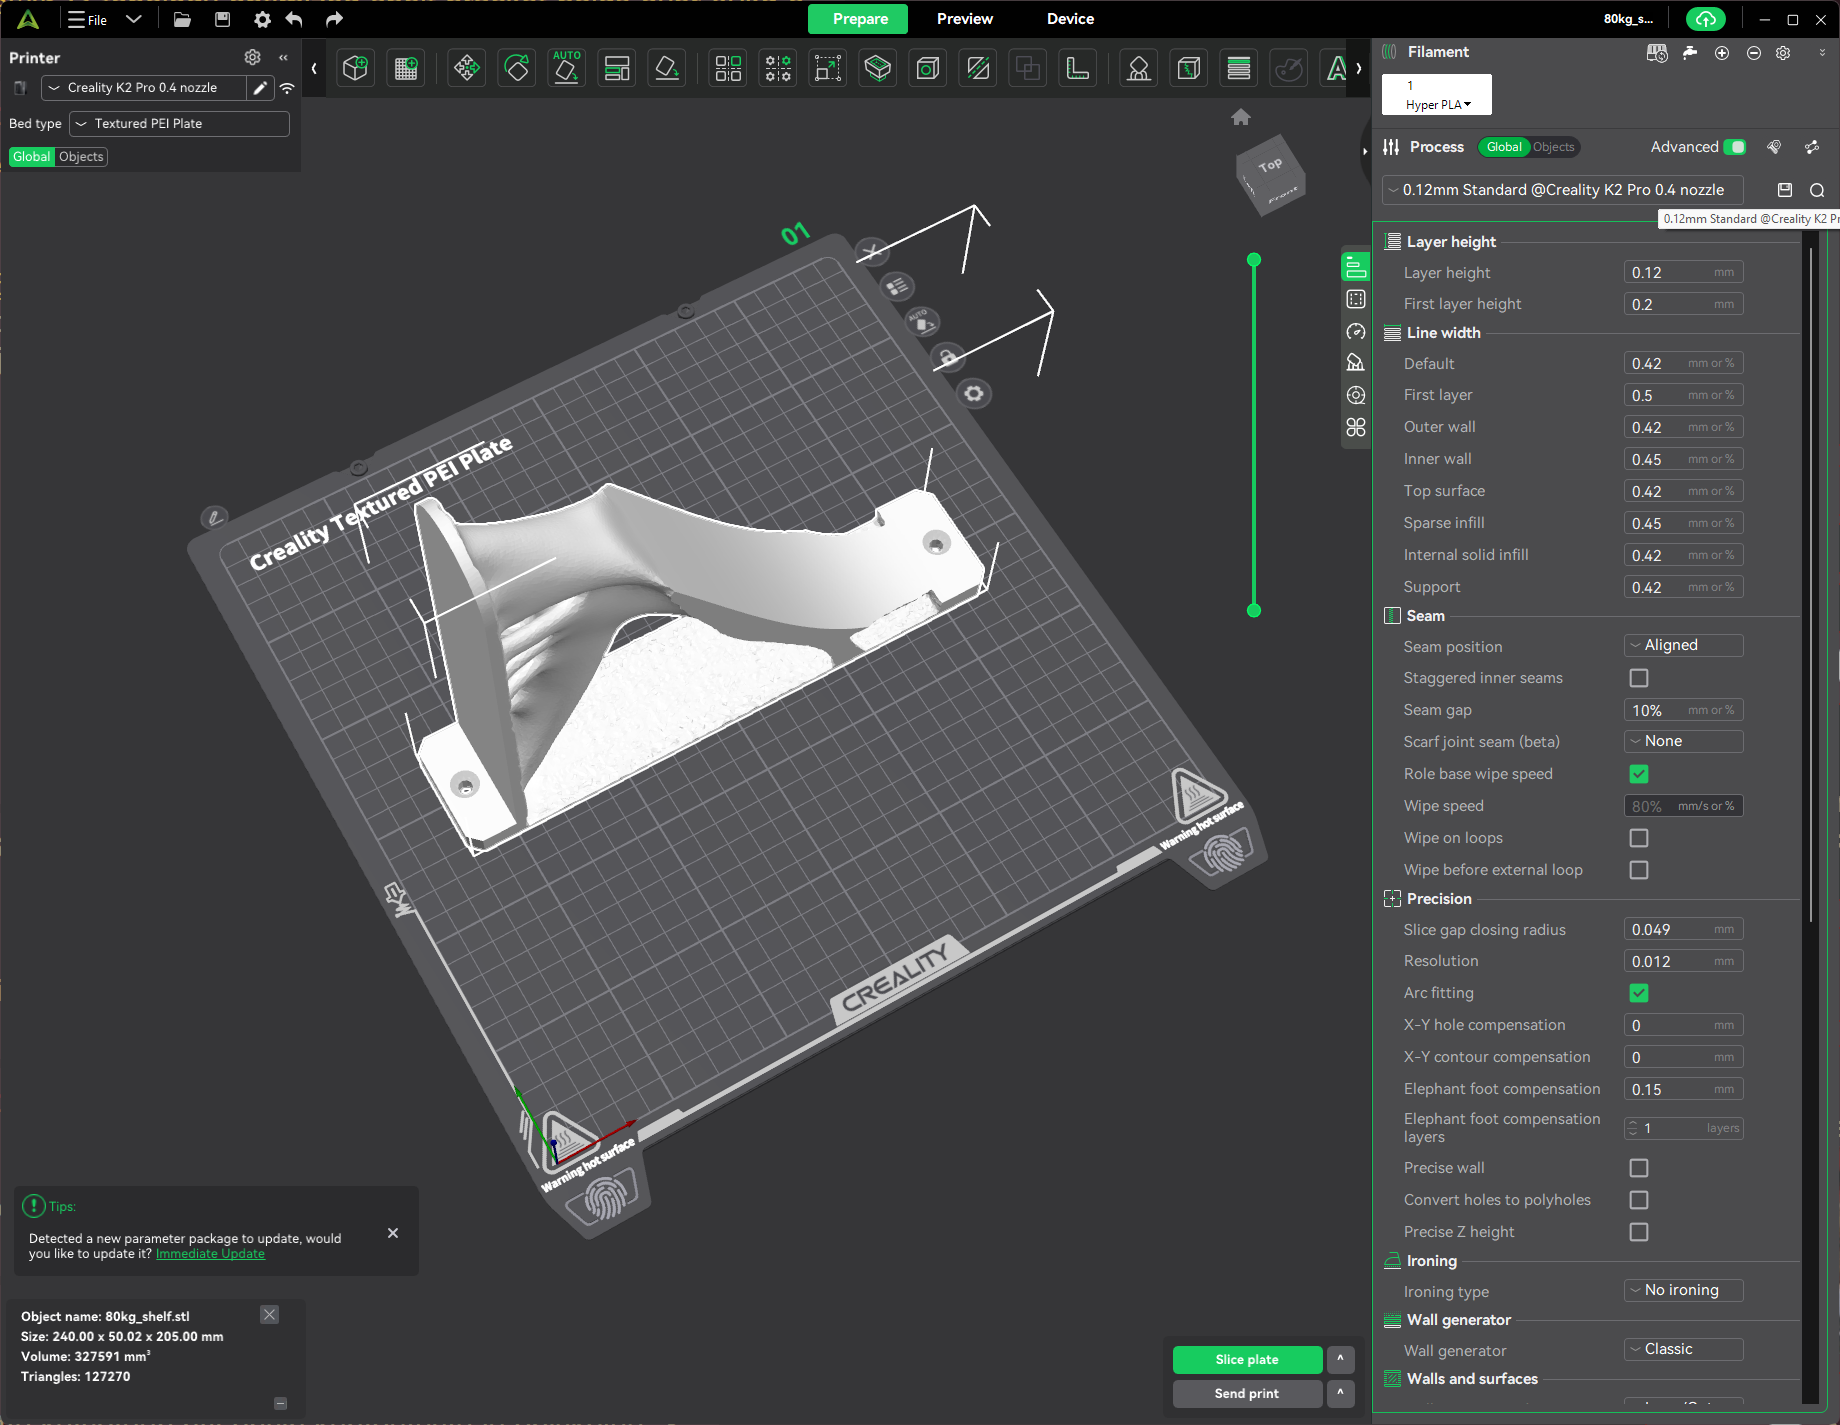Click the Arrange all objects icon
The width and height of the screenshot is (1840, 1425).
click(617, 68)
